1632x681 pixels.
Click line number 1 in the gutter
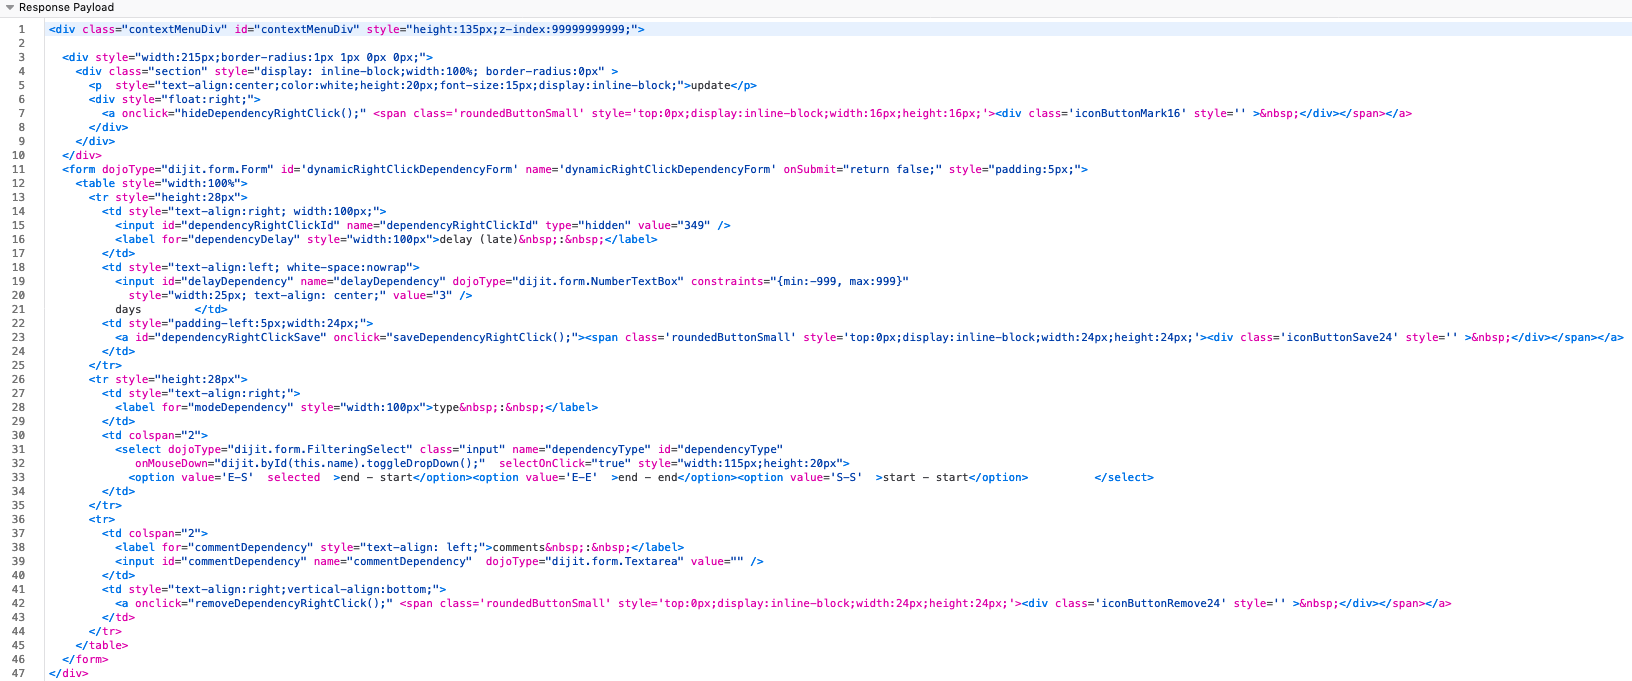coord(21,29)
